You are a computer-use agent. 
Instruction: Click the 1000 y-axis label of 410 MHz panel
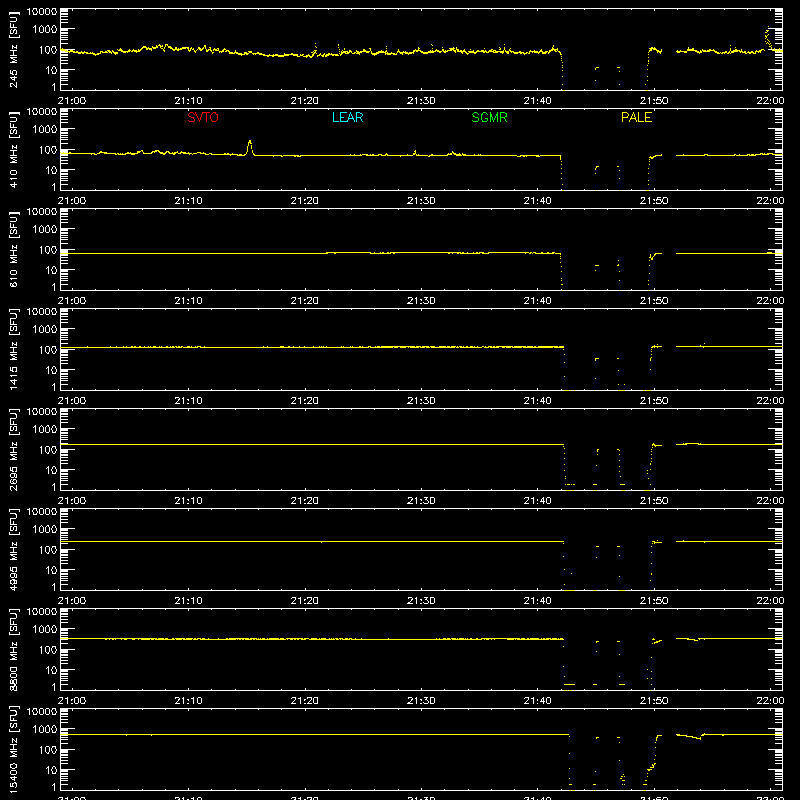click(45, 130)
